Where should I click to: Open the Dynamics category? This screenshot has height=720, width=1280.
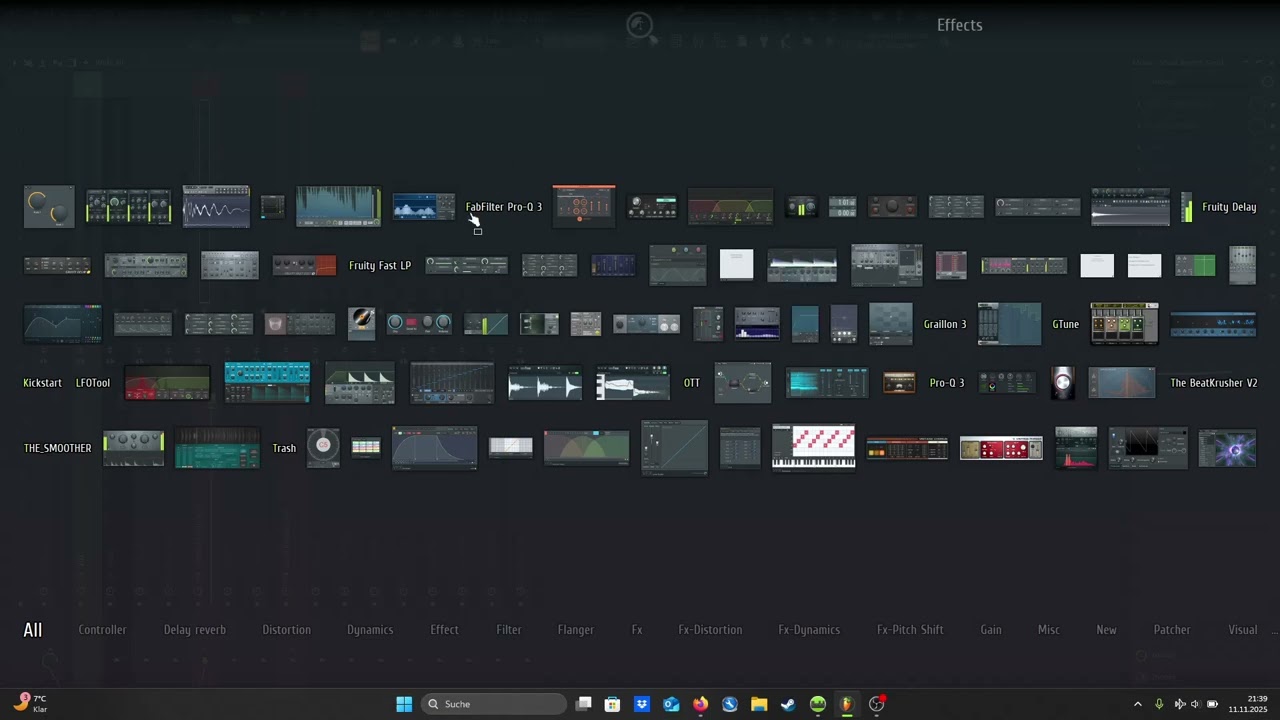pyautogui.click(x=370, y=630)
